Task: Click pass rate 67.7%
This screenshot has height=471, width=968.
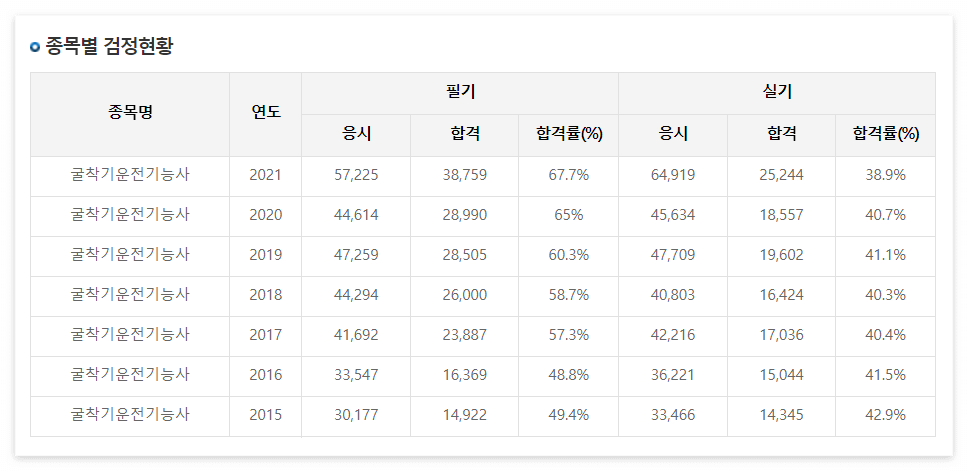Action: (569, 175)
